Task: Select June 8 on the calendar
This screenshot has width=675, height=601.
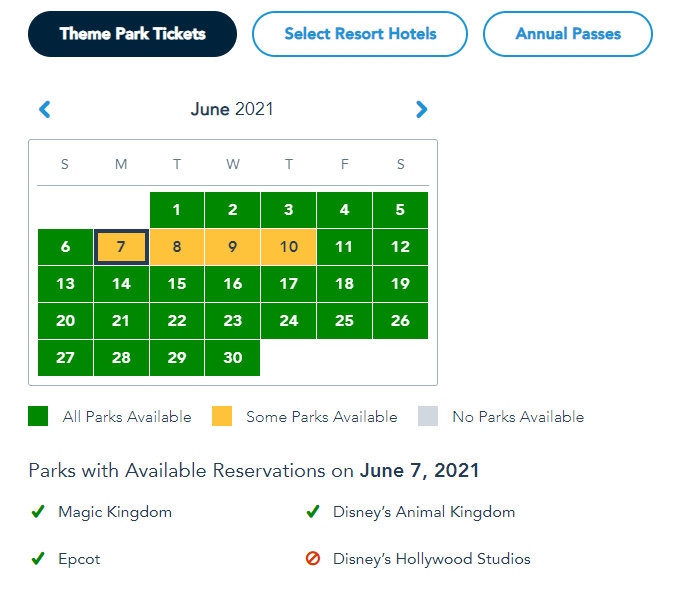Action: [x=177, y=247]
